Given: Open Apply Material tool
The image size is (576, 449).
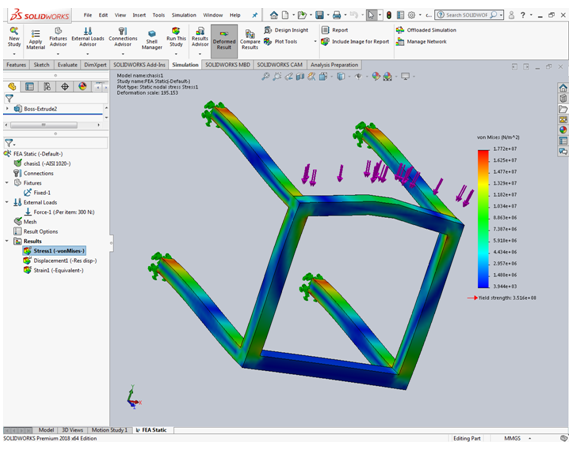Looking at the screenshot, I should 35,39.
